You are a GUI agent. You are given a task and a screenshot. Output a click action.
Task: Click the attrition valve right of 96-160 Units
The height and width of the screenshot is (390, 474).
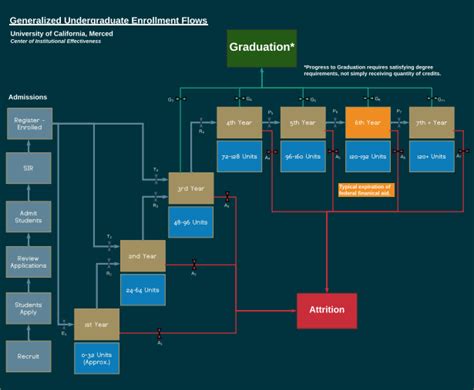coord(333,152)
